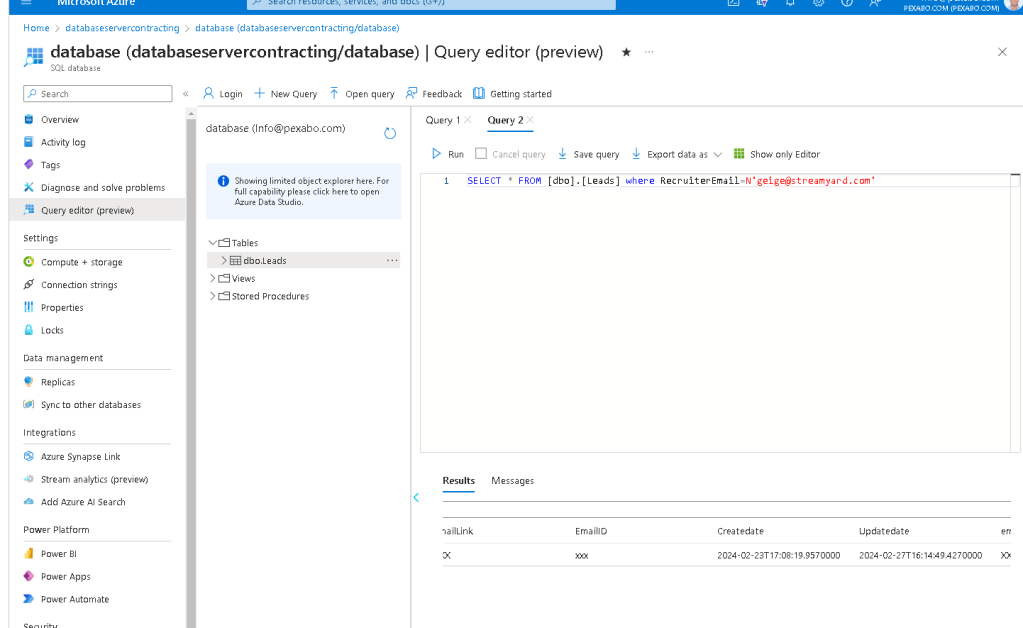Screen dimensions: 1023x628
Task: Open Compute + storage settings
Action: tap(82, 262)
